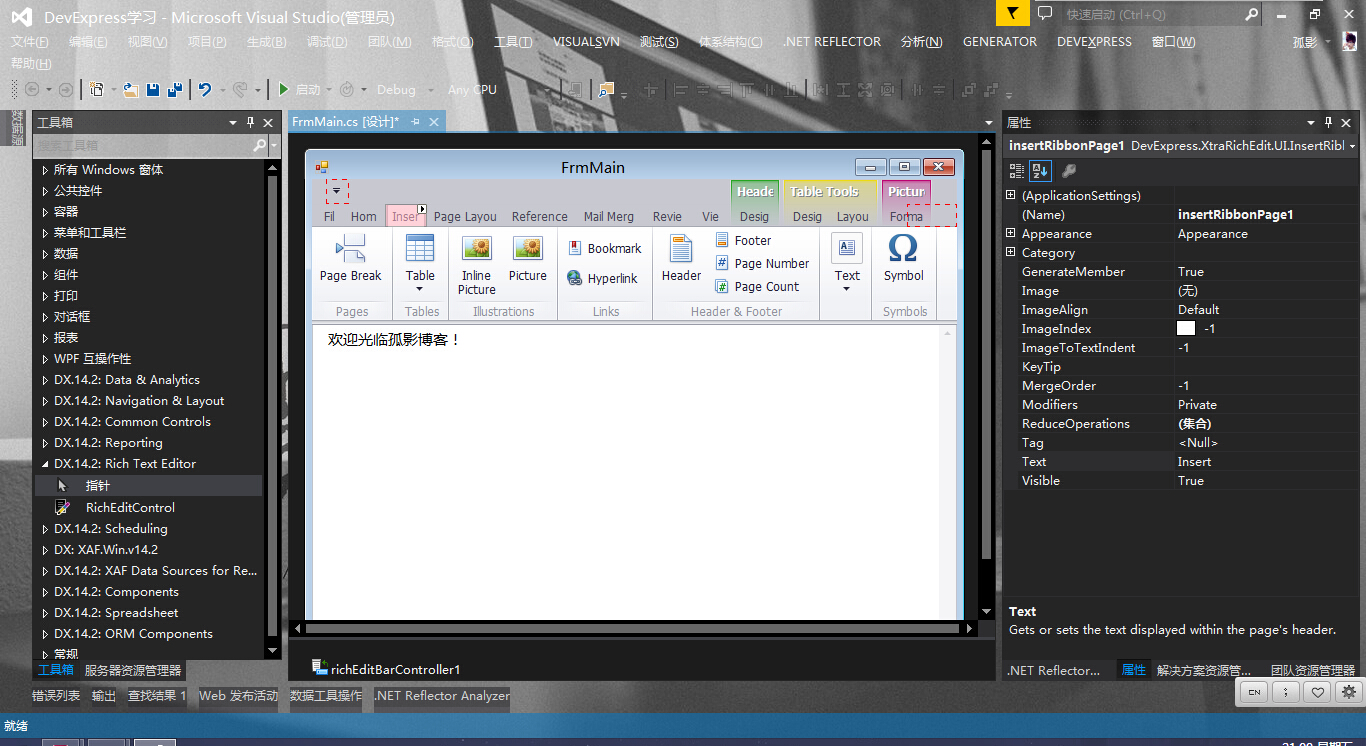Select RichEditControl in the Toolbox
The height and width of the screenshot is (746, 1366).
[x=130, y=507]
